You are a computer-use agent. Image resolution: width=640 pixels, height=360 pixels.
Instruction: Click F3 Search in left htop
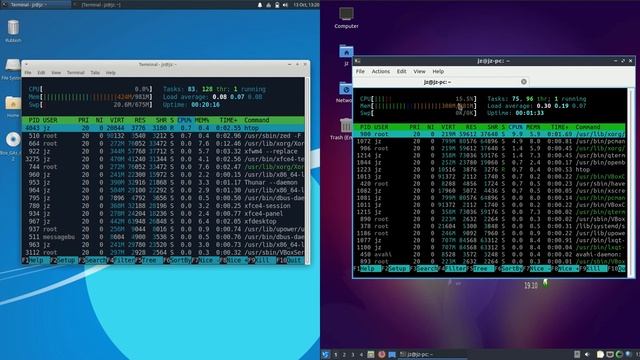pos(93,260)
